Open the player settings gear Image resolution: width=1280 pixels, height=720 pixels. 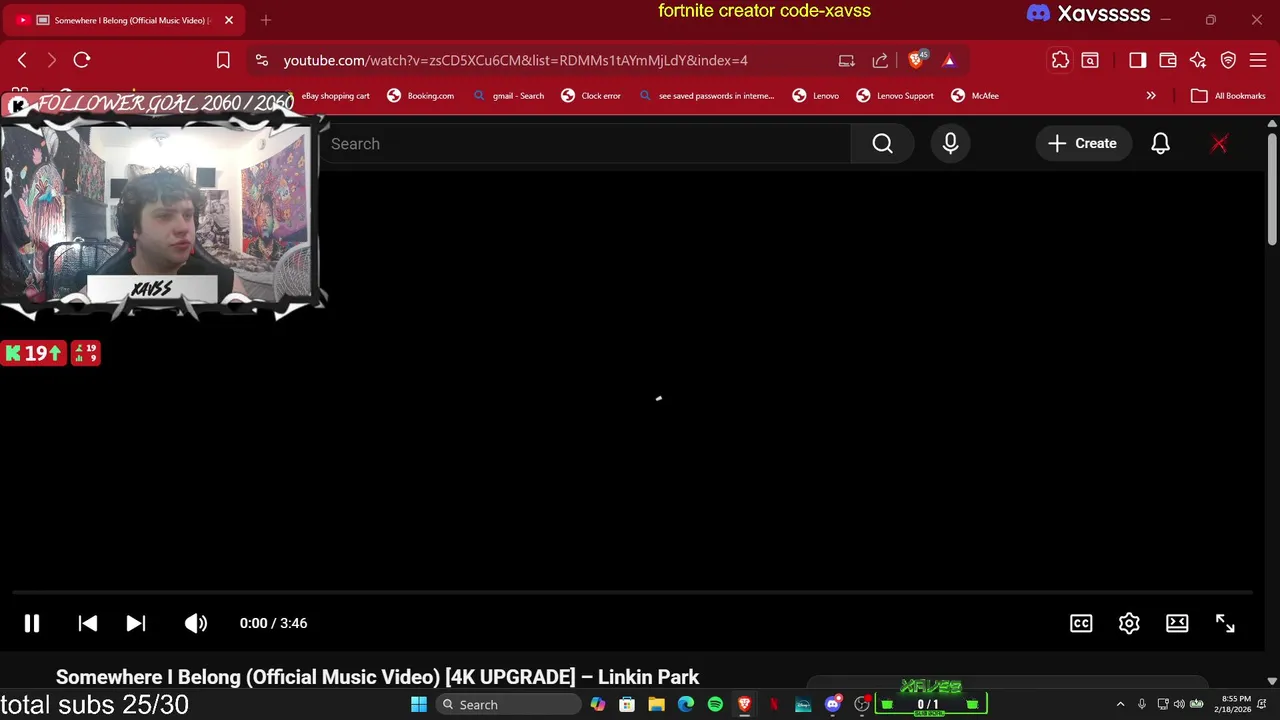(1129, 623)
